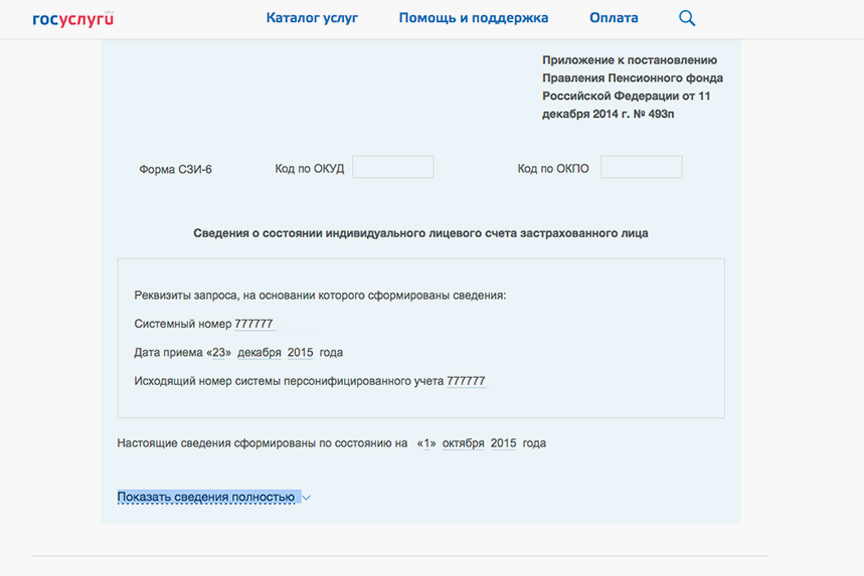Viewport: 864px width, 576px height.
Task: Click the Сведения о состоянии индивидуального лицевого счета heading
Action: pos(420,233)
